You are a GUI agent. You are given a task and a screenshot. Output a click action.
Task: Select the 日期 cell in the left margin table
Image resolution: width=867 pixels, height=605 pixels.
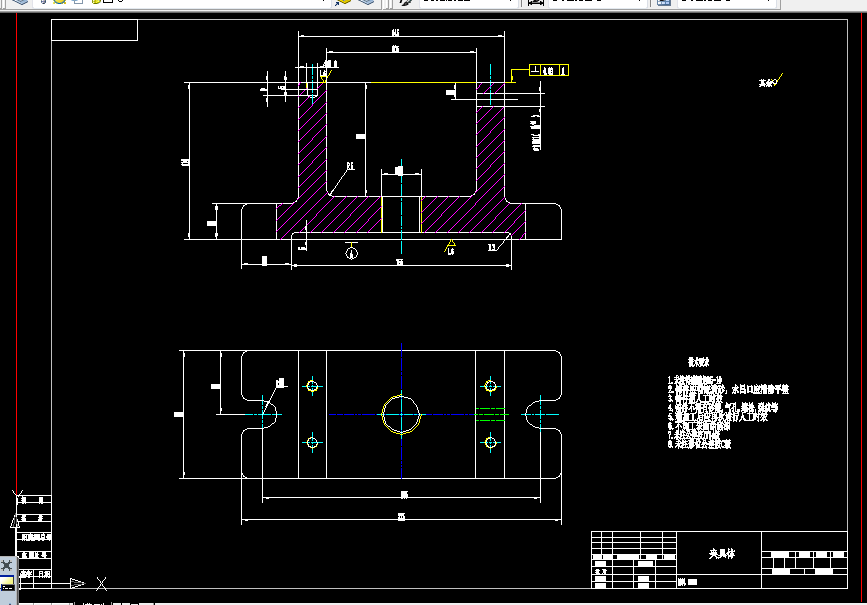(x=44, y=574)
